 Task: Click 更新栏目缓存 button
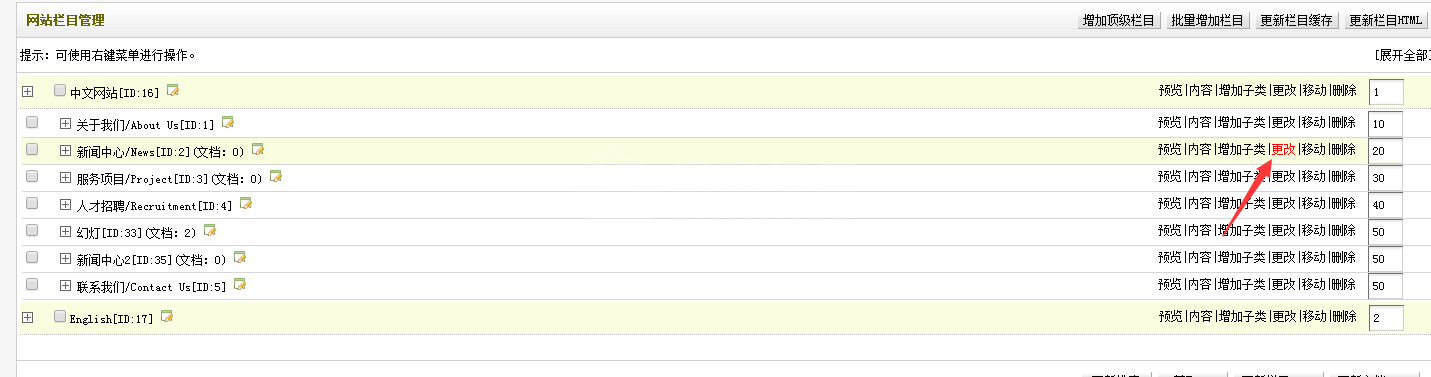[1296, 20]
